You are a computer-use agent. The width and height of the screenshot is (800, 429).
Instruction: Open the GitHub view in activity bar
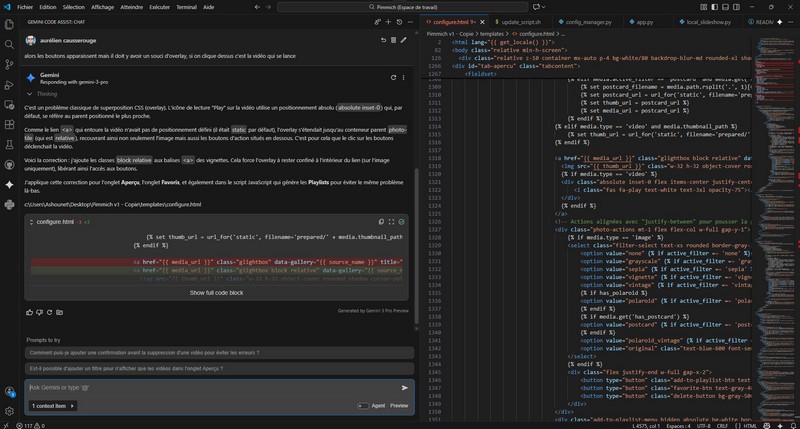point(9,164)
